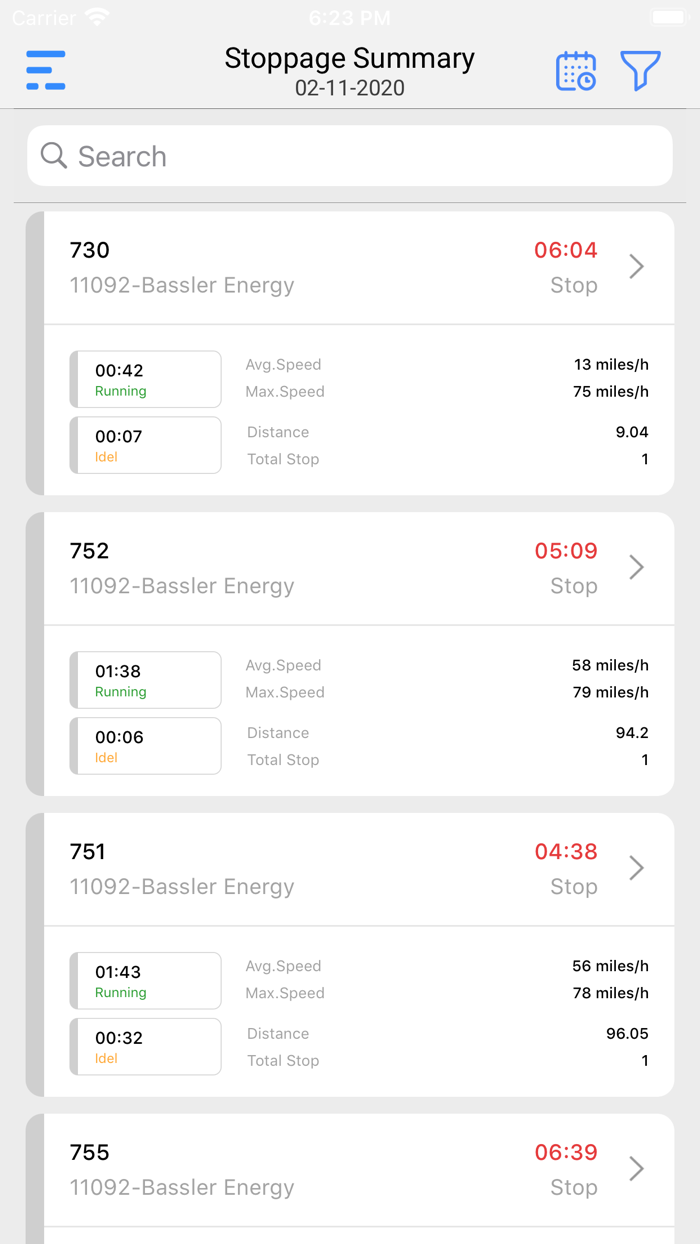Open the date picker calendar icon
Viewport: 700px width, 1244px height.
pos(575,71)
